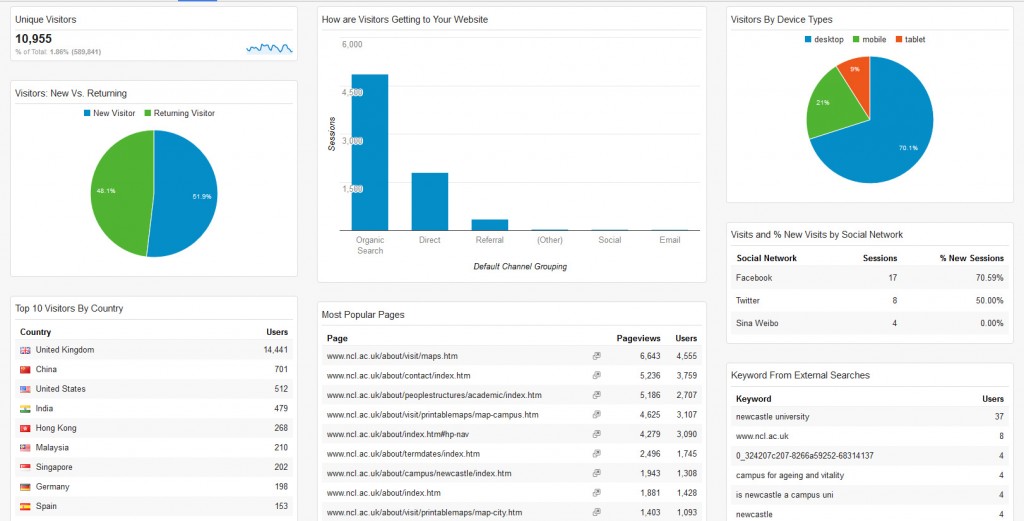Click the China flag icon
Screen dimensions: 1024x521
[x=25, y=370]
